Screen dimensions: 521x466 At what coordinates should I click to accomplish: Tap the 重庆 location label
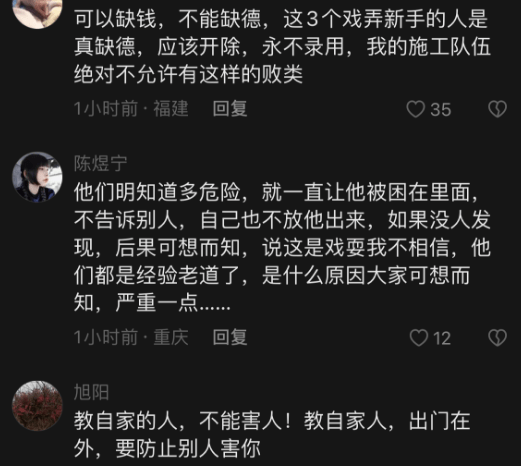coord(171,337)
